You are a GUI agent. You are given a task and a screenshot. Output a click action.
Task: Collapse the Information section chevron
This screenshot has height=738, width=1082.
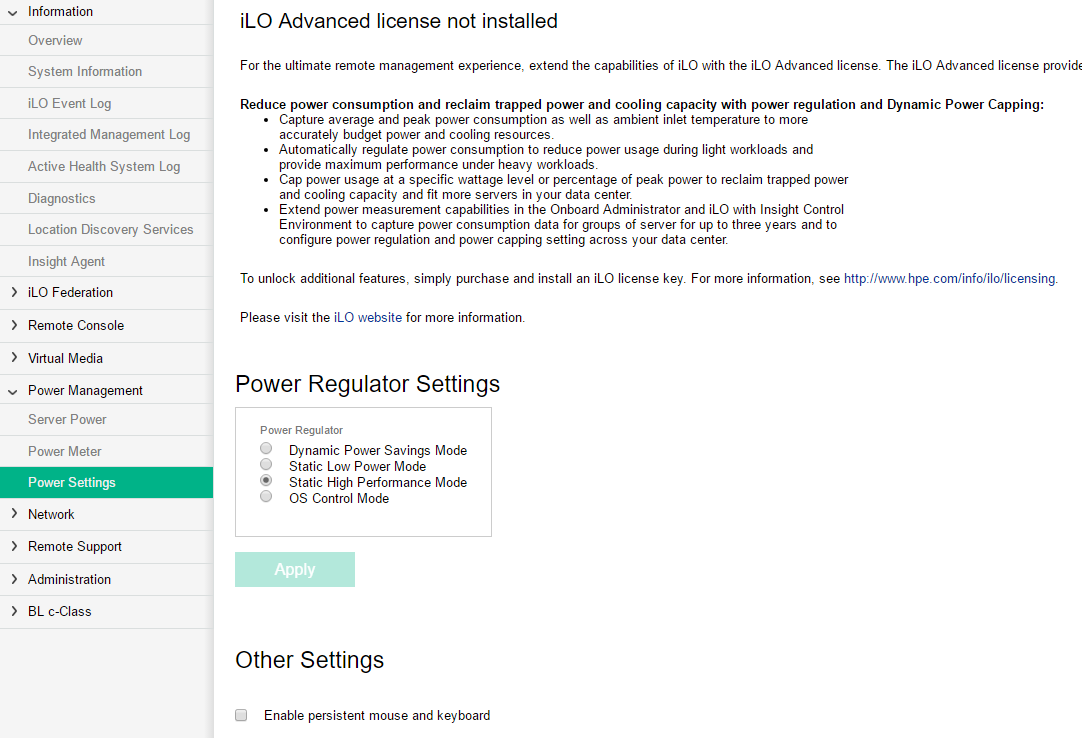click(13, 12)
